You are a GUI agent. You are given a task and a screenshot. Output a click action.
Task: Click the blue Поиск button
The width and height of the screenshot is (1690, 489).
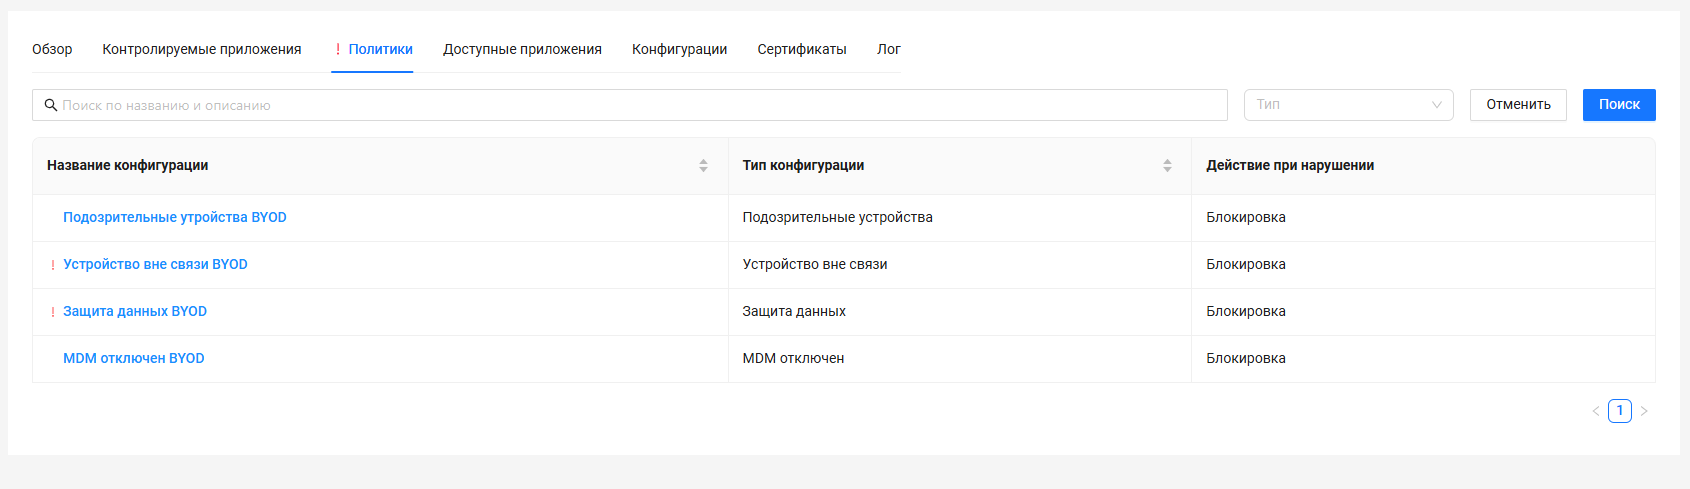coord(1618,105)
